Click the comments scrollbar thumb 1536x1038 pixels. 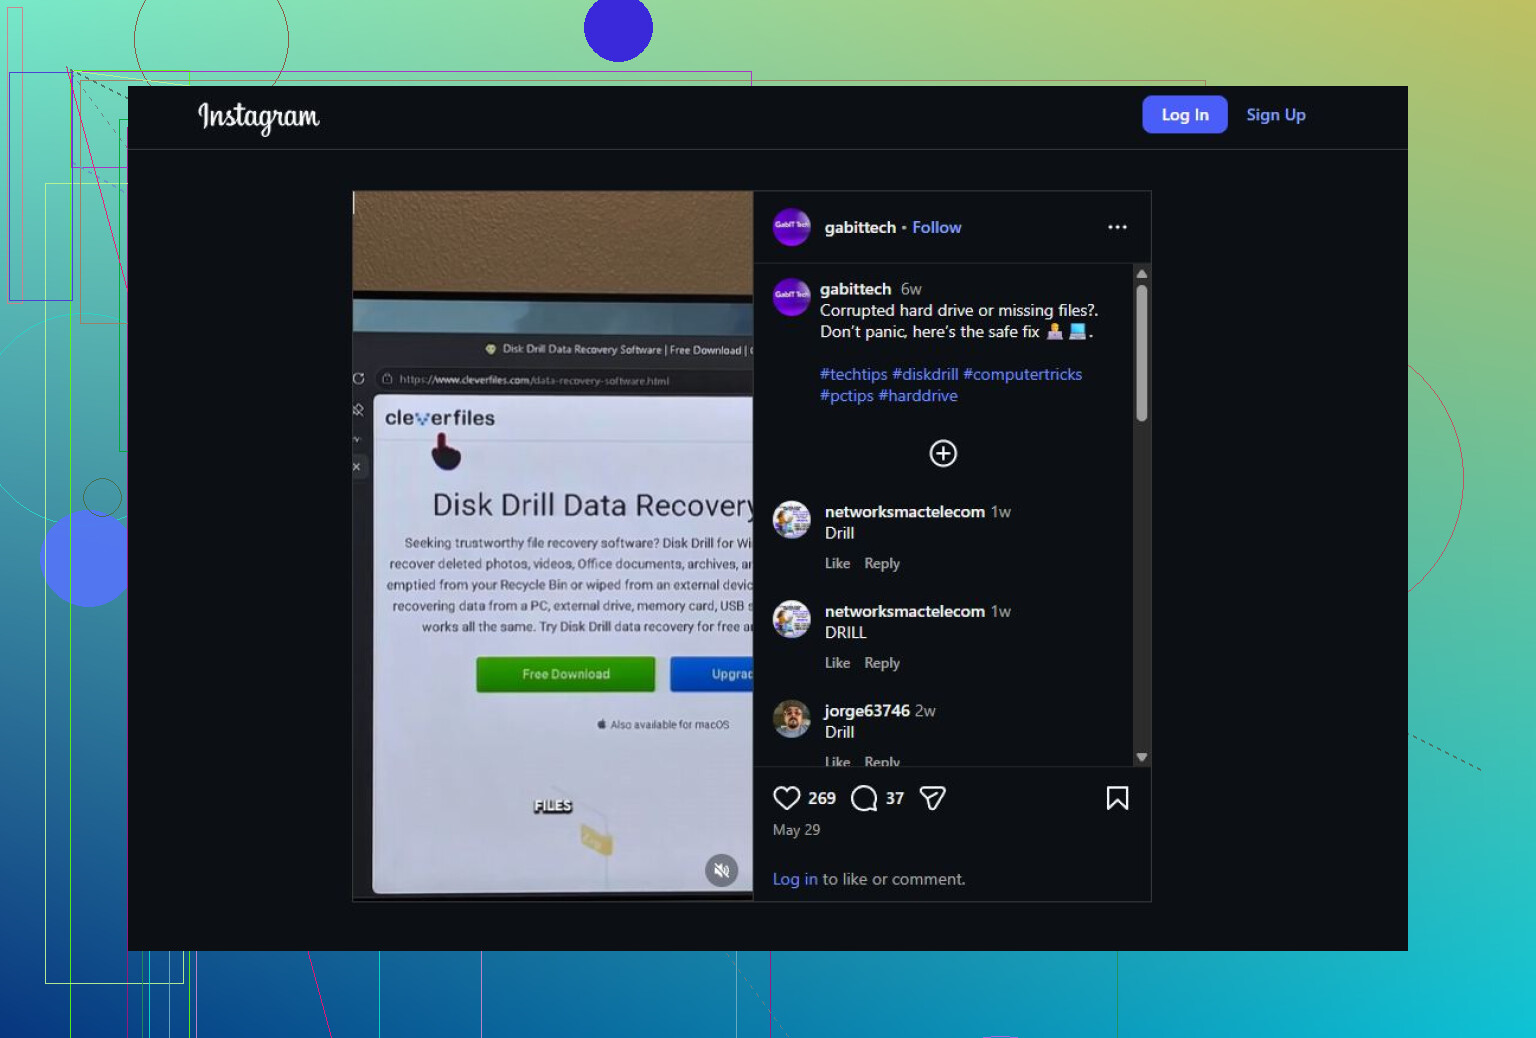(x=1142, y=353)
